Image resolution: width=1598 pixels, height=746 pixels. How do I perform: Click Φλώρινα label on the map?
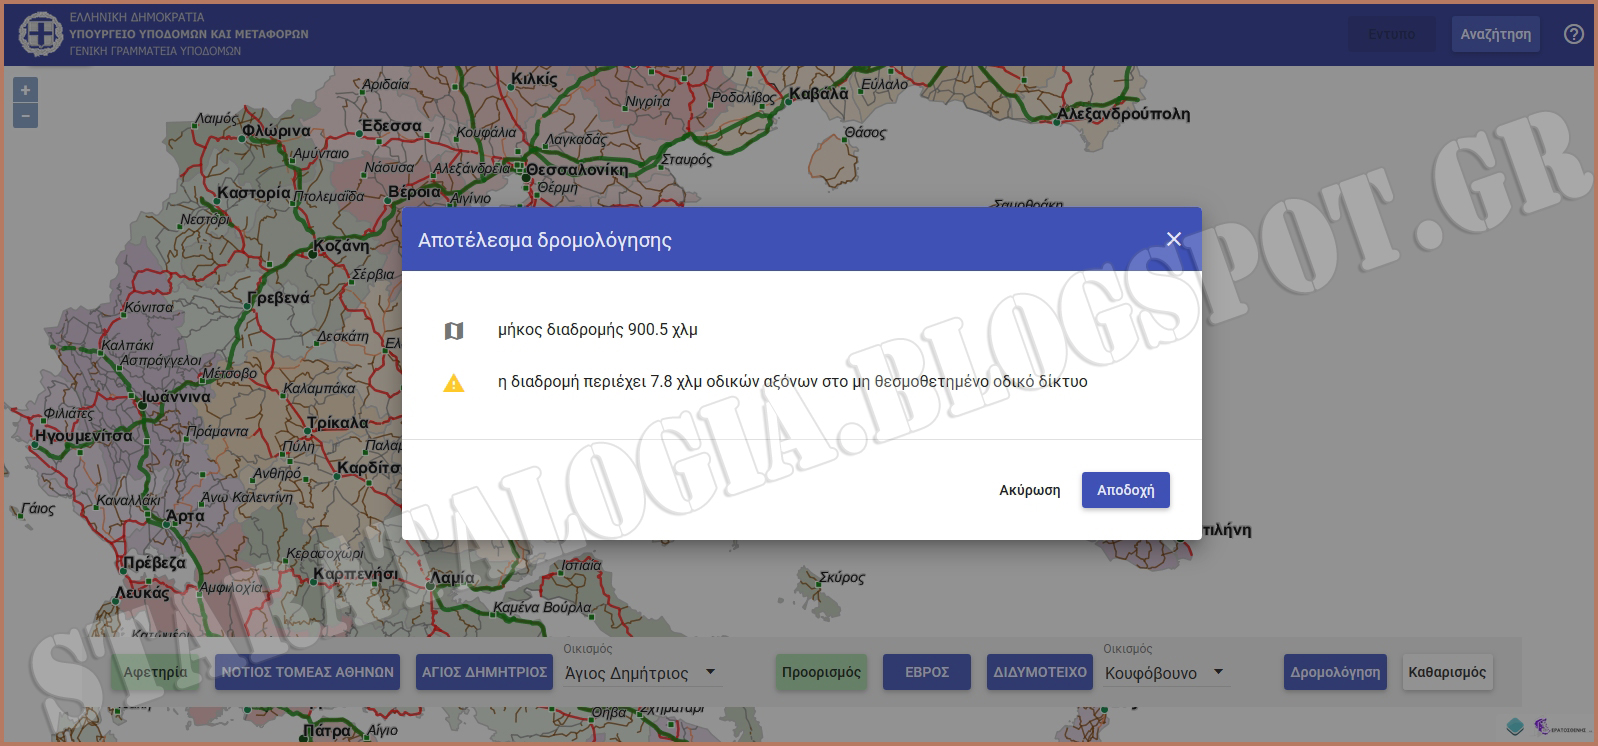(276, 131)
